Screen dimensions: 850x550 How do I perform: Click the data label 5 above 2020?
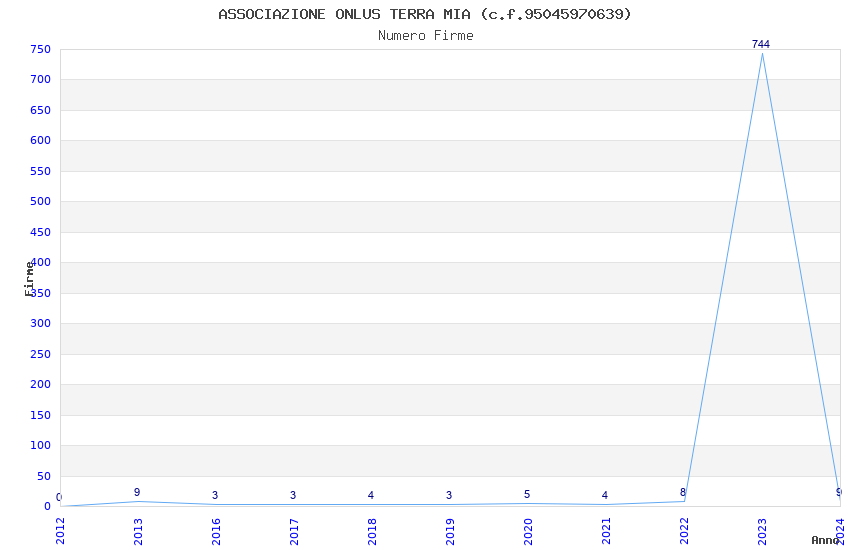click(x=527, y=494)
